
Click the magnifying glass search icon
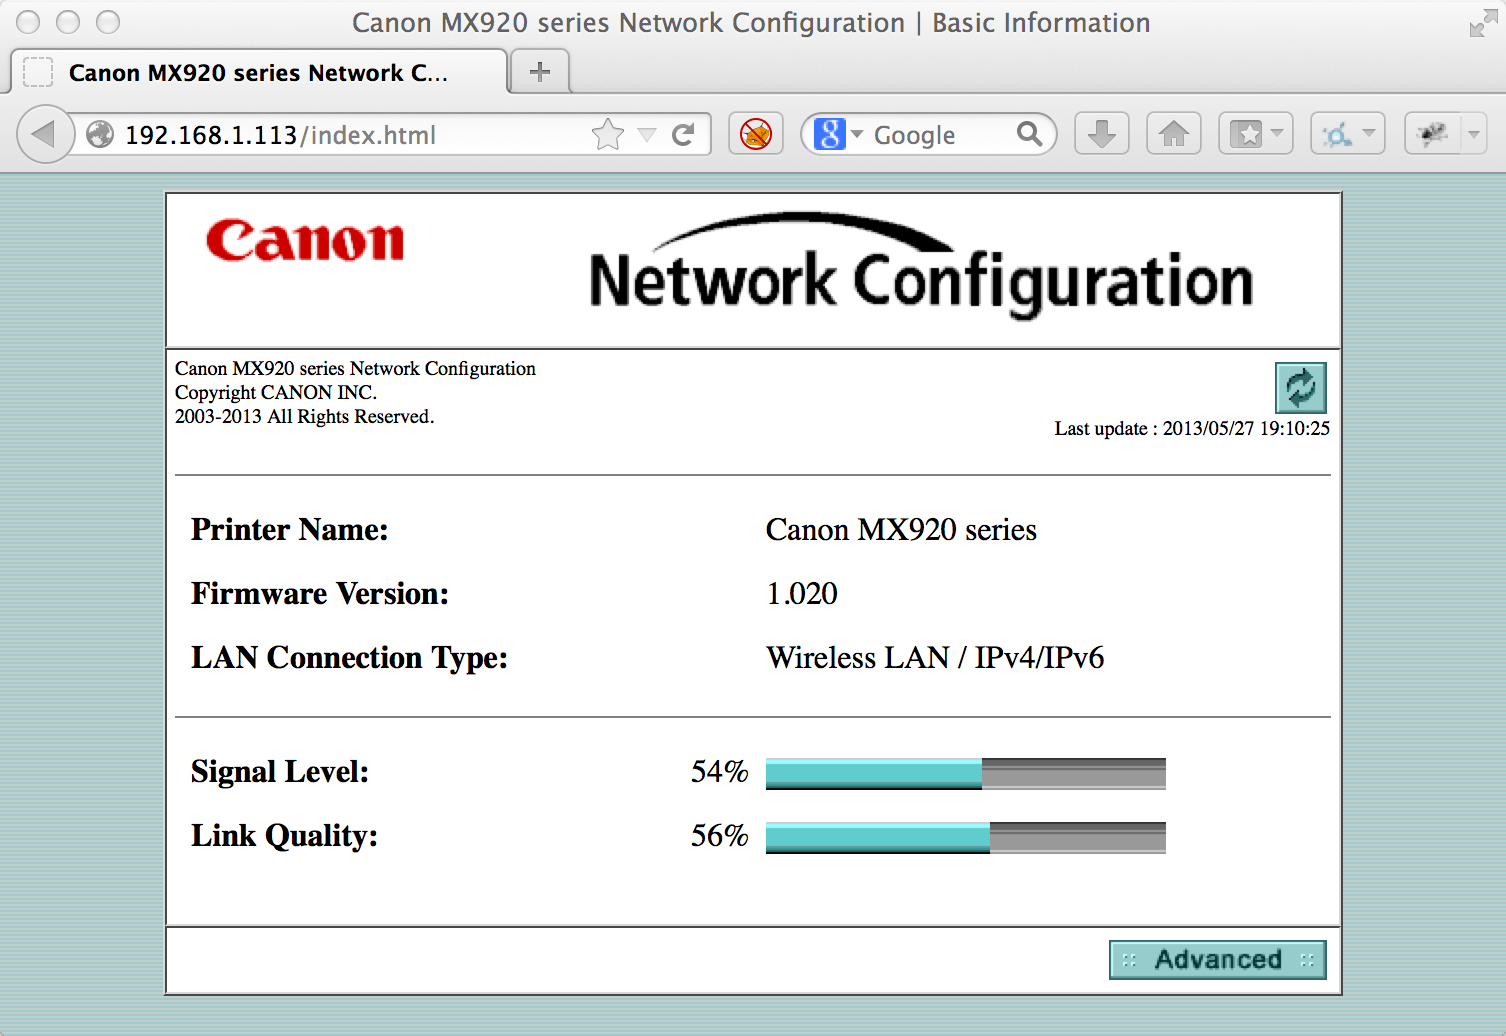point(1029,134)
